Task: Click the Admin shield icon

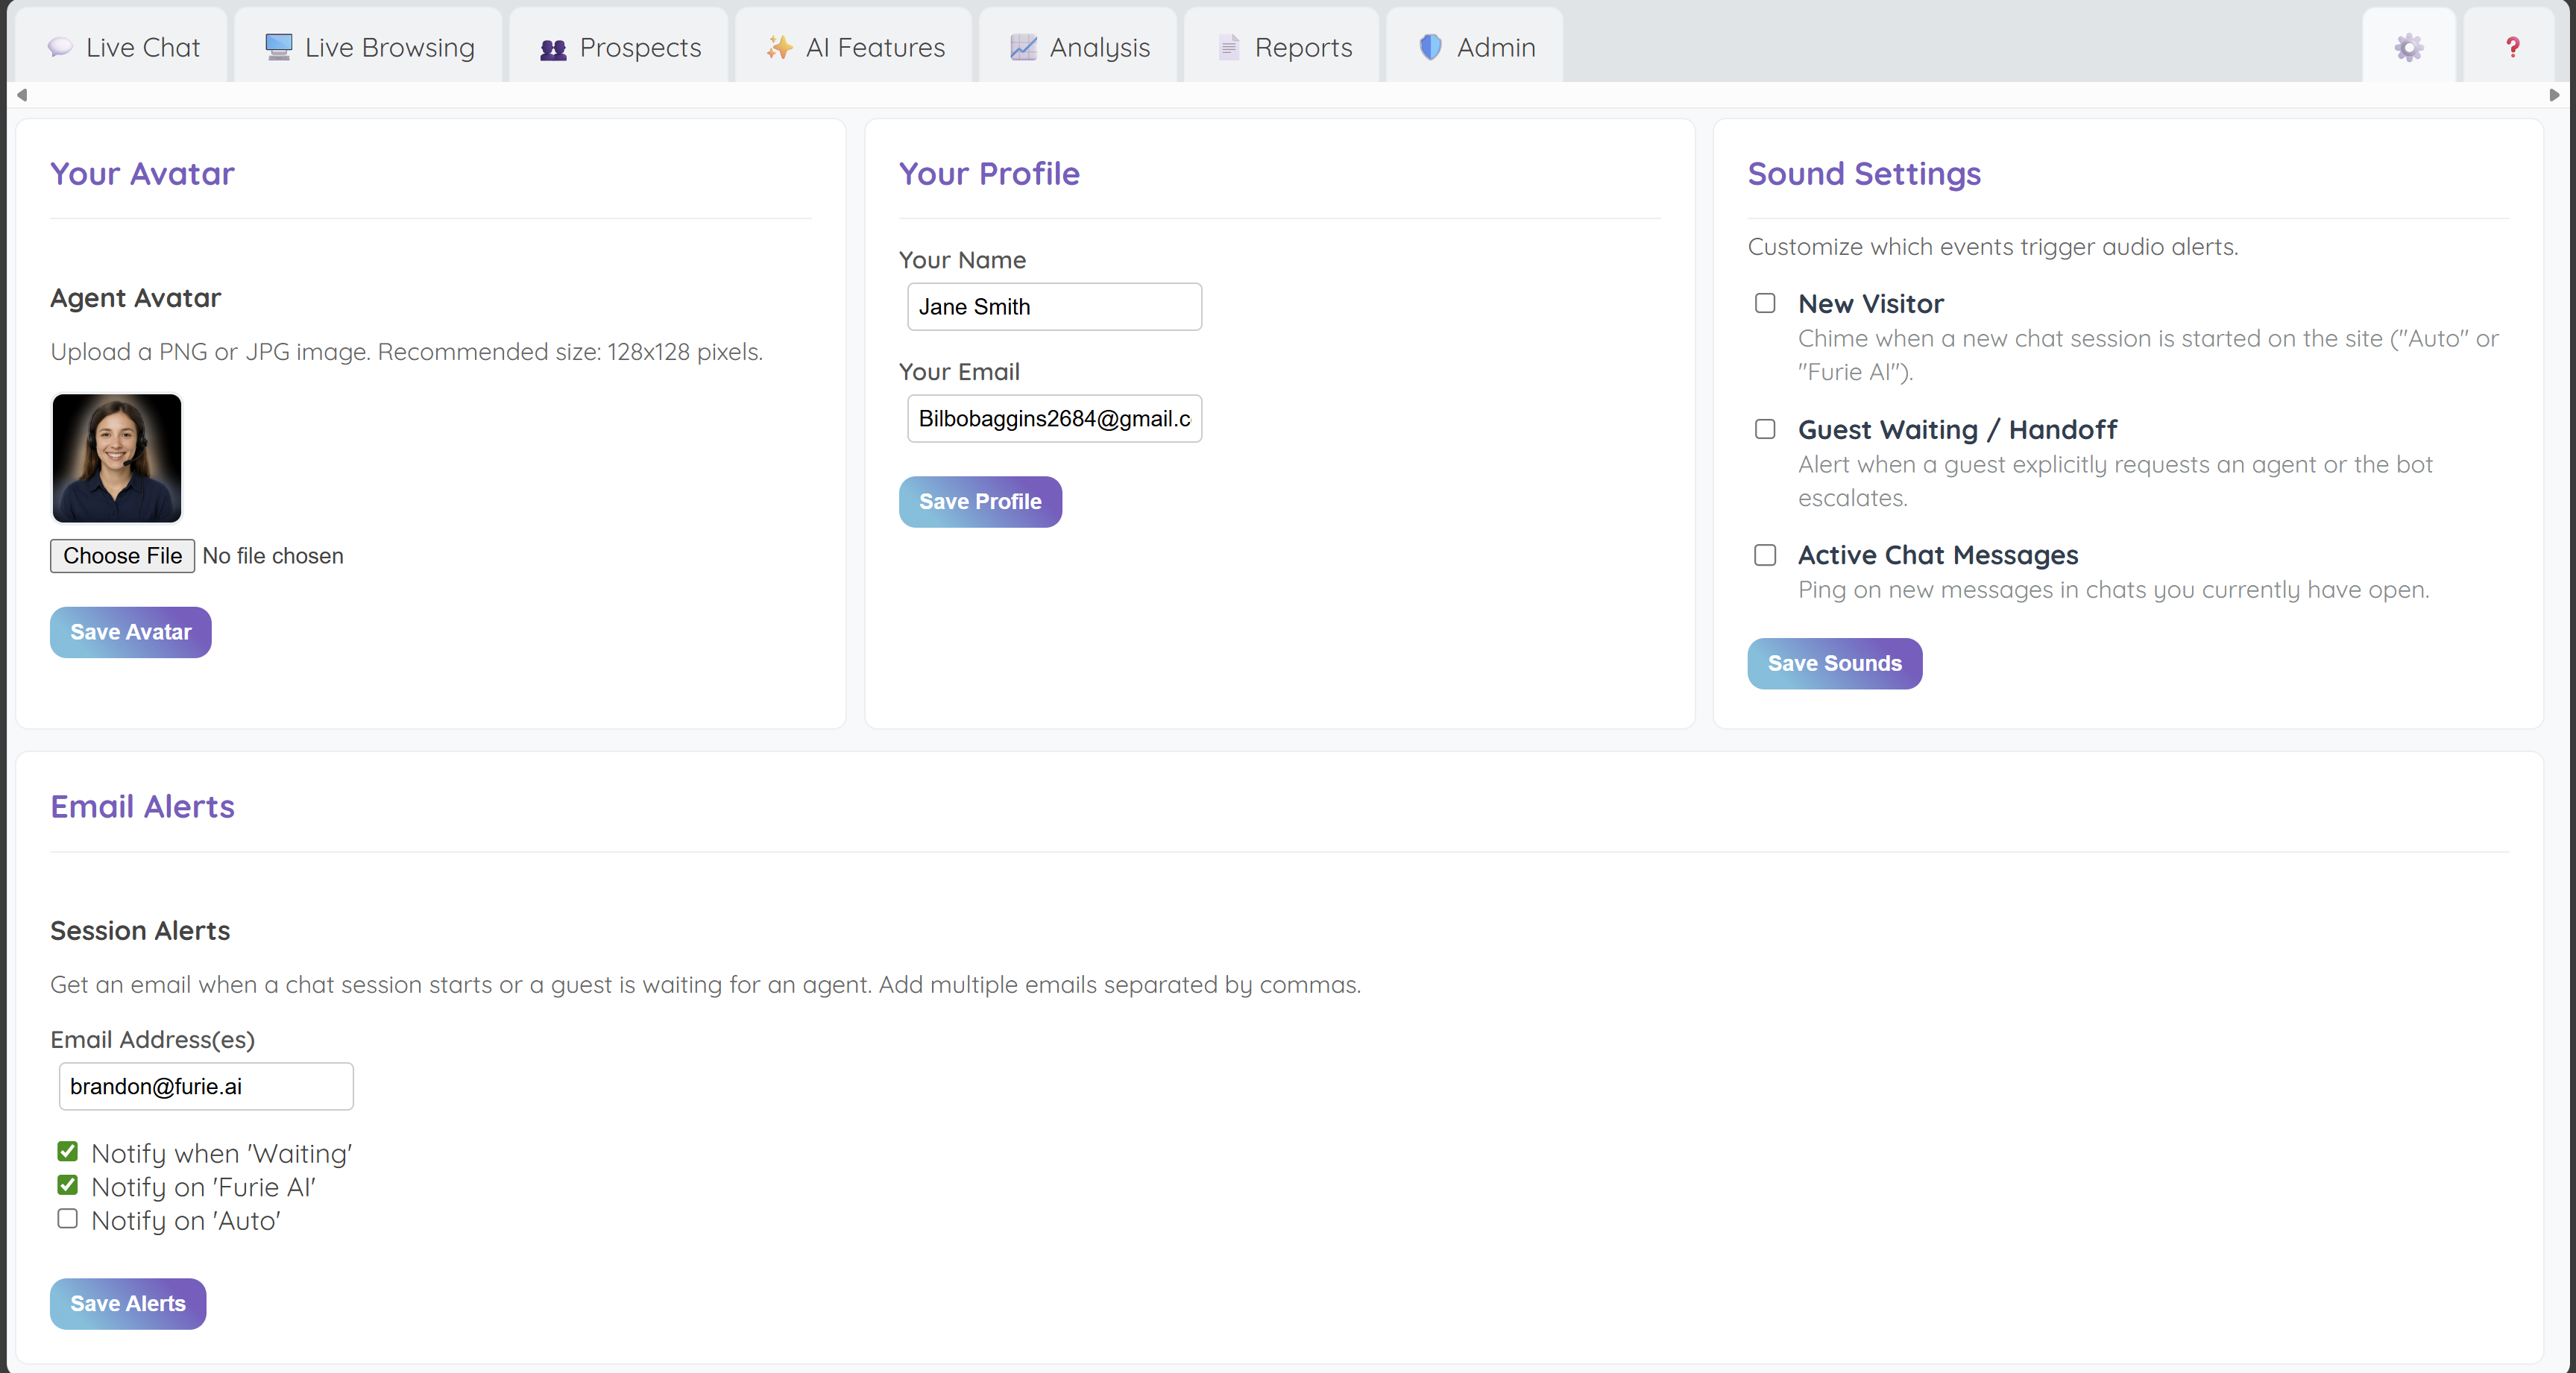Action: coord(1430,47)
